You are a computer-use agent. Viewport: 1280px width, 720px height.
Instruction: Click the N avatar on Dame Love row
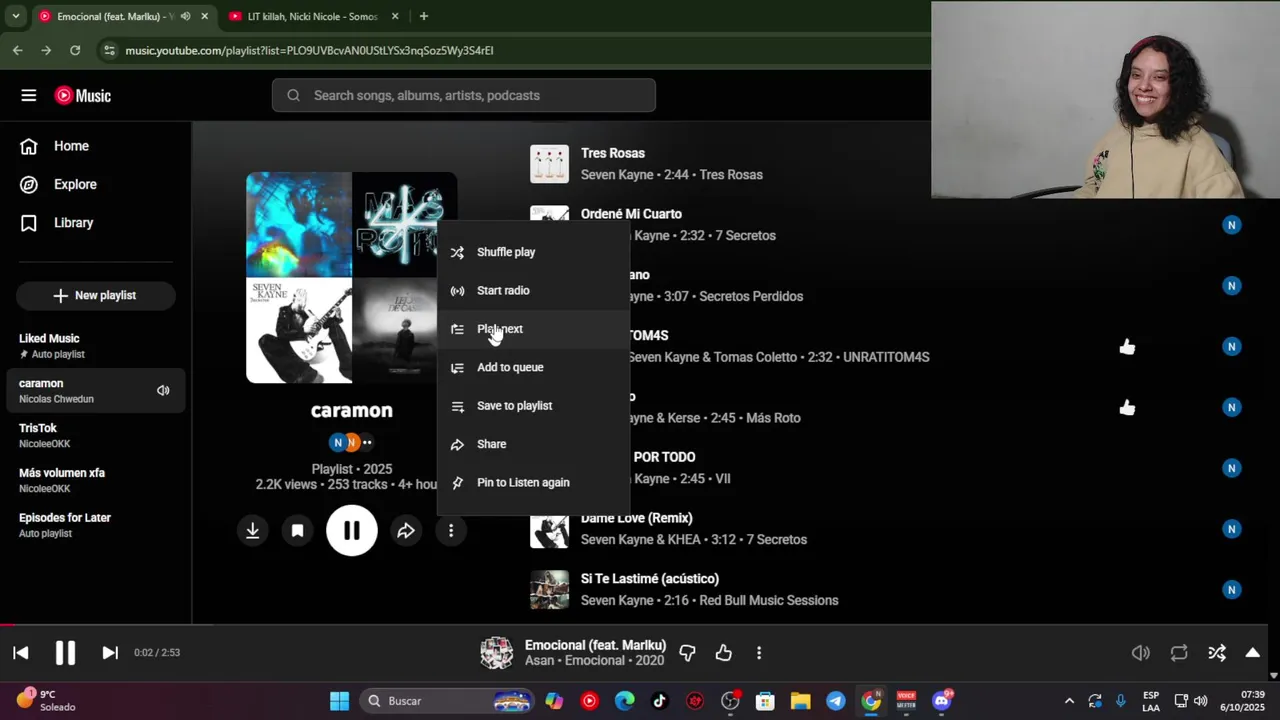(x=1232, y=529)
